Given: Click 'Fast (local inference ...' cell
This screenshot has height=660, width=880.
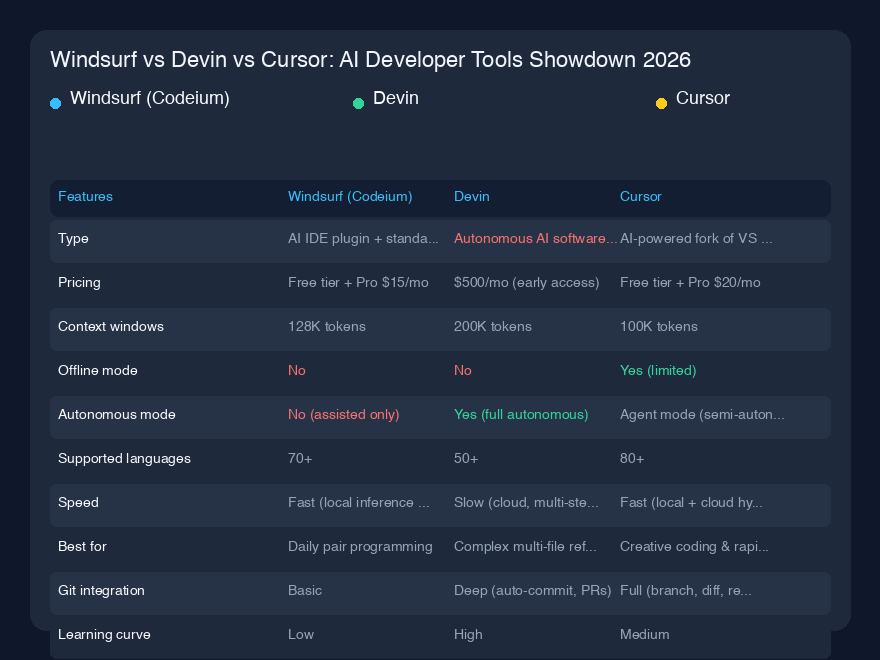Looking at the screenshot, I should coord(359,503).
